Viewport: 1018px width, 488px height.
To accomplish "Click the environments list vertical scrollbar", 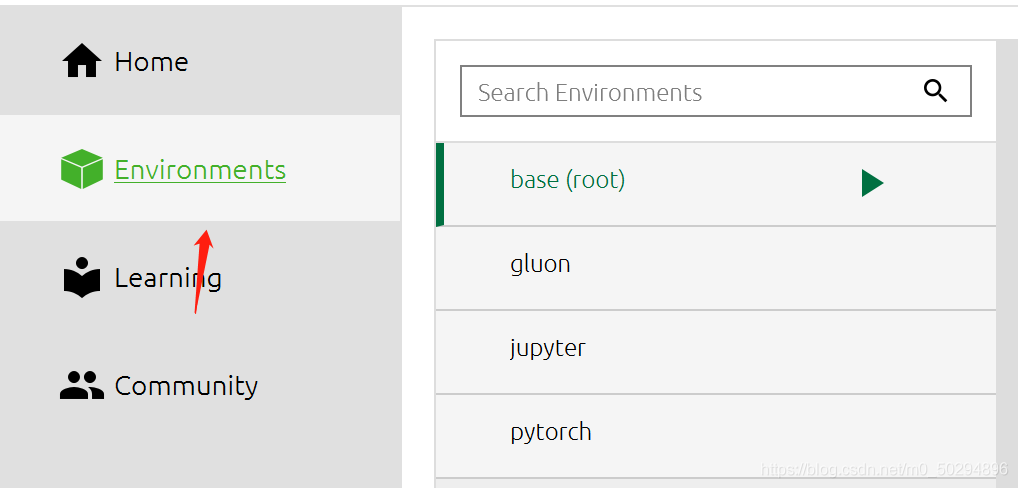I will (x=1006, y=260).
